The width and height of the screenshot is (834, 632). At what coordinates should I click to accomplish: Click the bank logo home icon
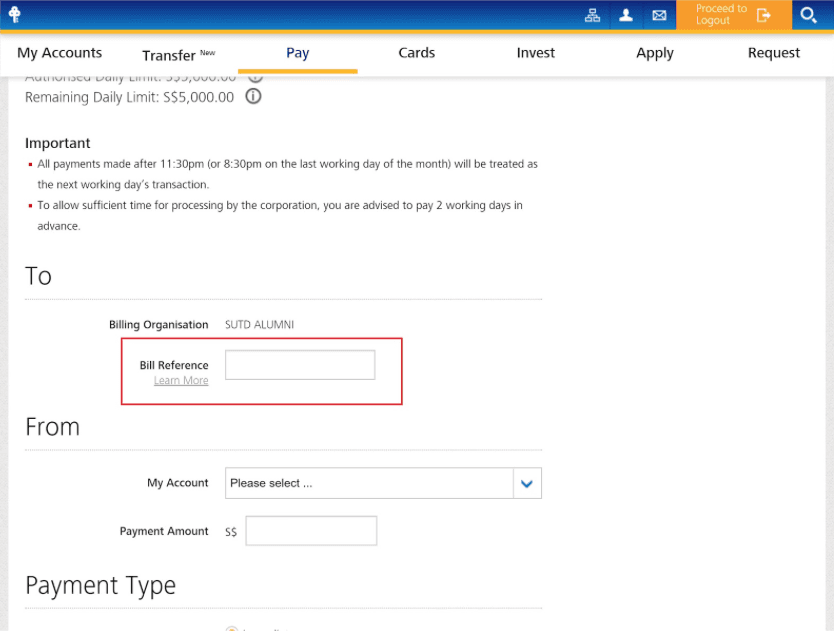14,14
